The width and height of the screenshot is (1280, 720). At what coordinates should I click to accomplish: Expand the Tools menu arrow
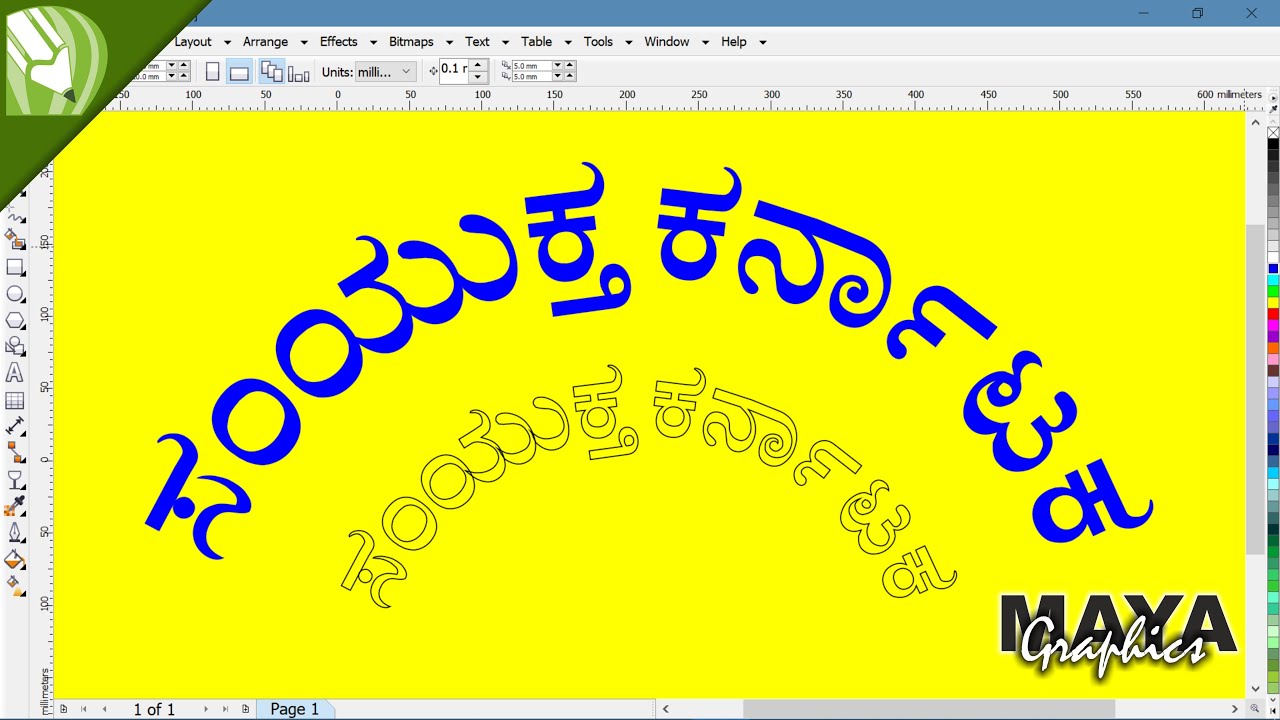(x=628, y=42)
